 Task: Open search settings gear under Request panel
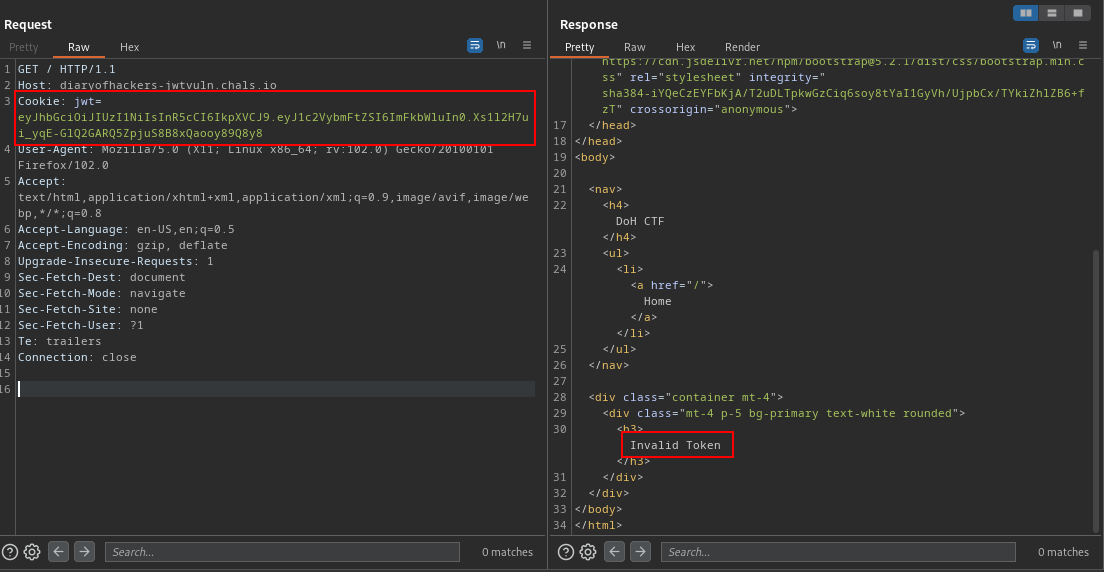coord(32,552)
